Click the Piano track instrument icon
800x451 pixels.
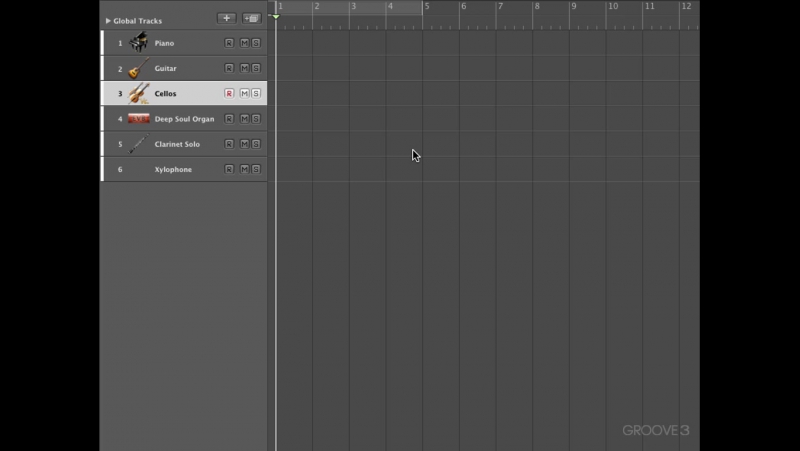(x=138, y=43)
